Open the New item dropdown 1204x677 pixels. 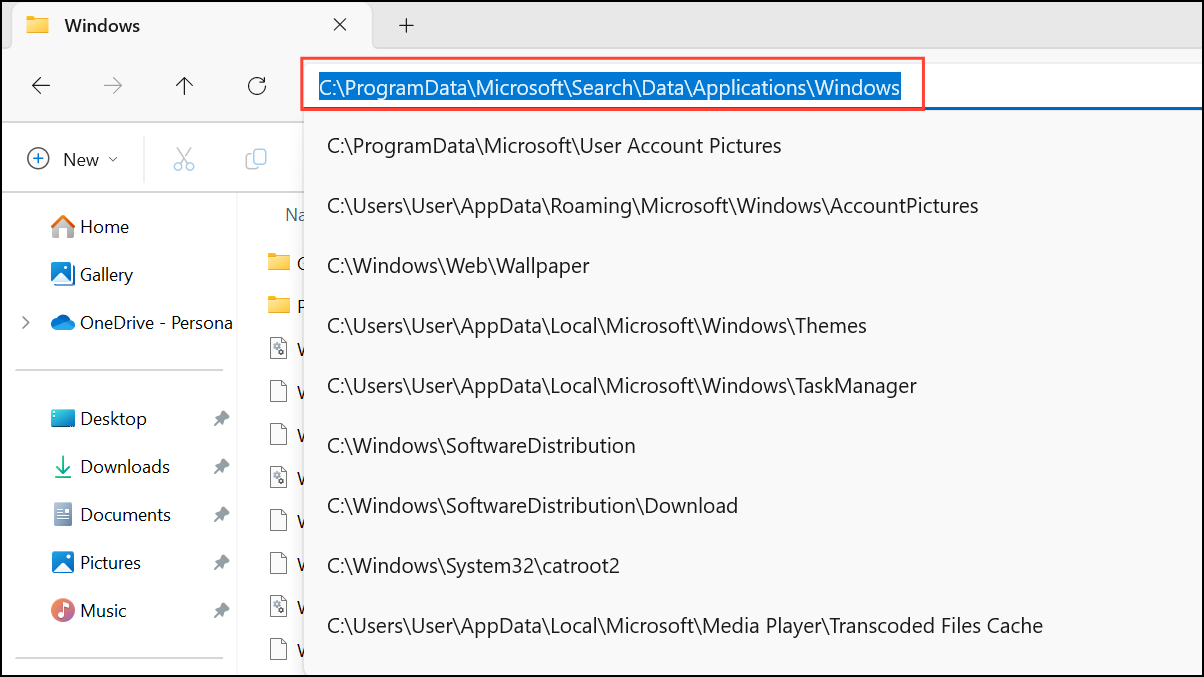(x=73, y=159)
